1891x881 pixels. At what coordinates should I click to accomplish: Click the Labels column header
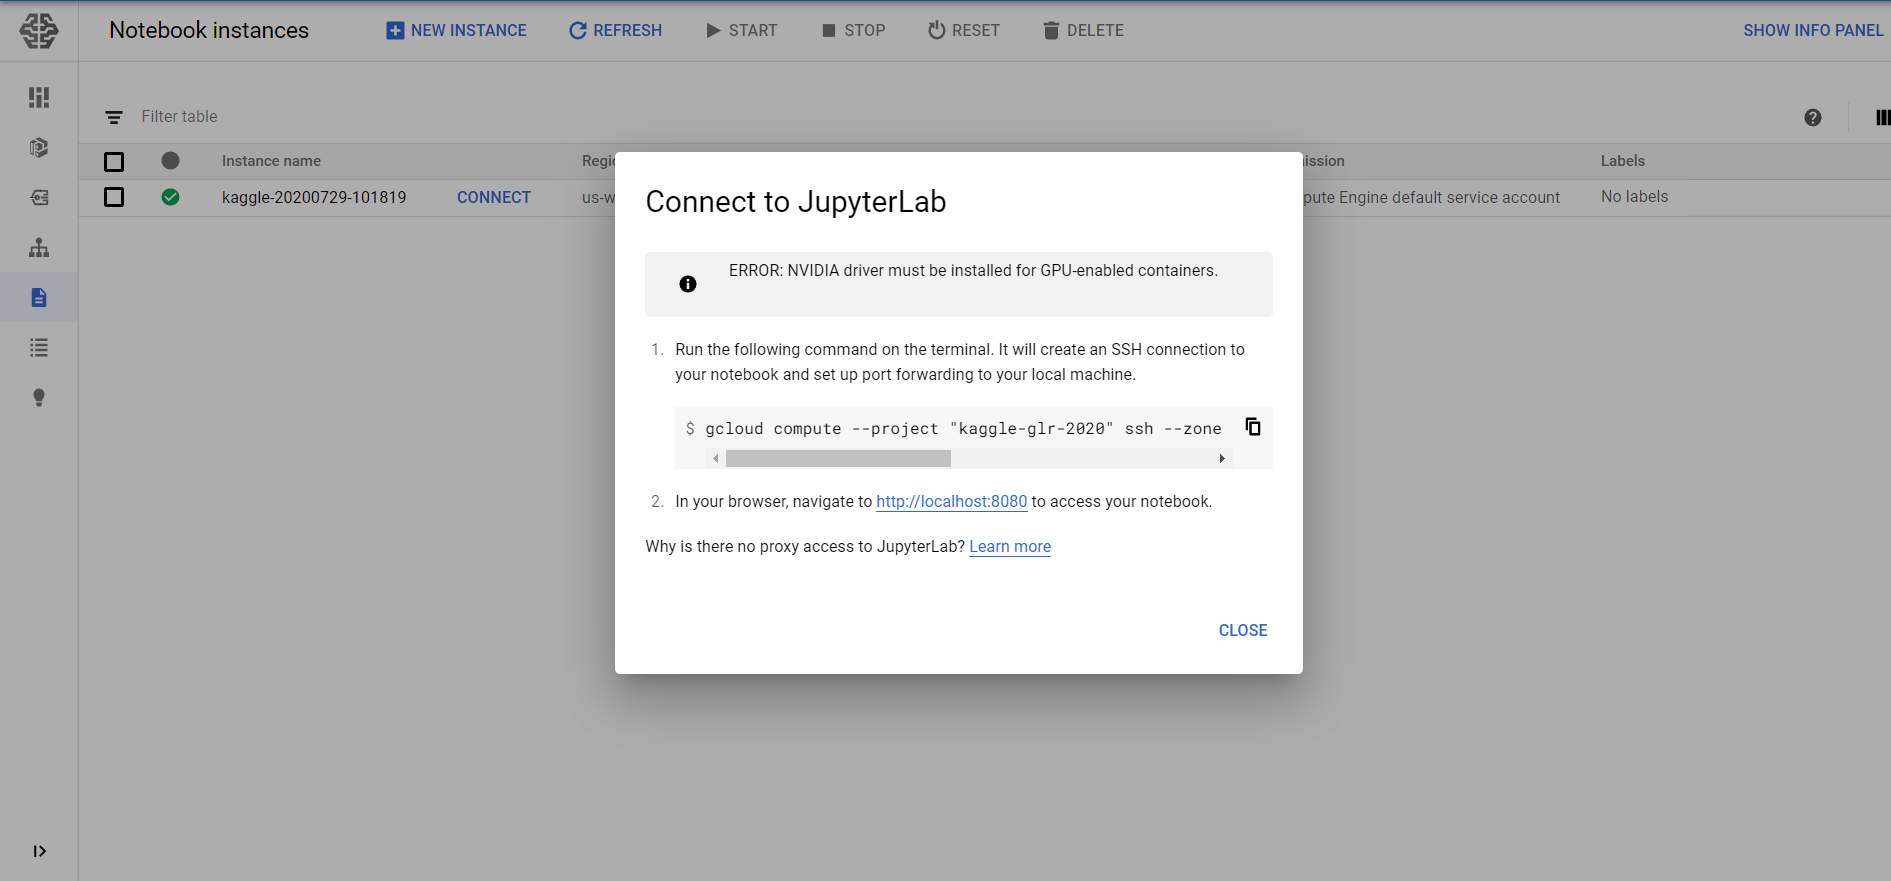click(1622, 161)
